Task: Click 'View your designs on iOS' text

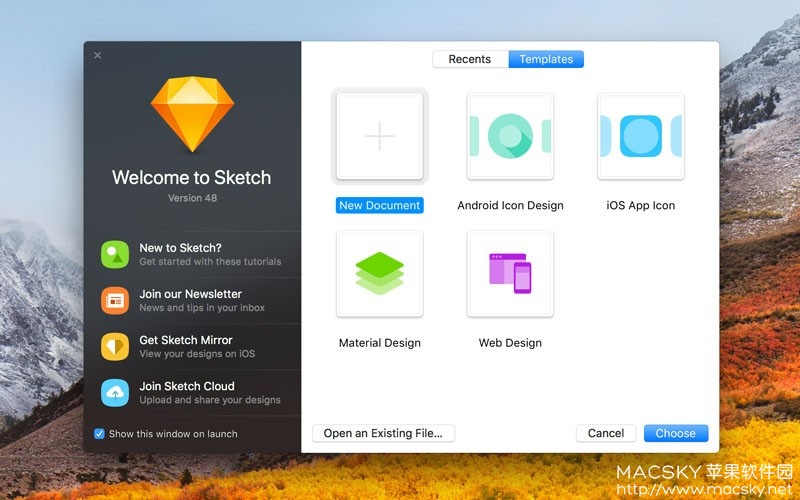Action: pos(197,354)
